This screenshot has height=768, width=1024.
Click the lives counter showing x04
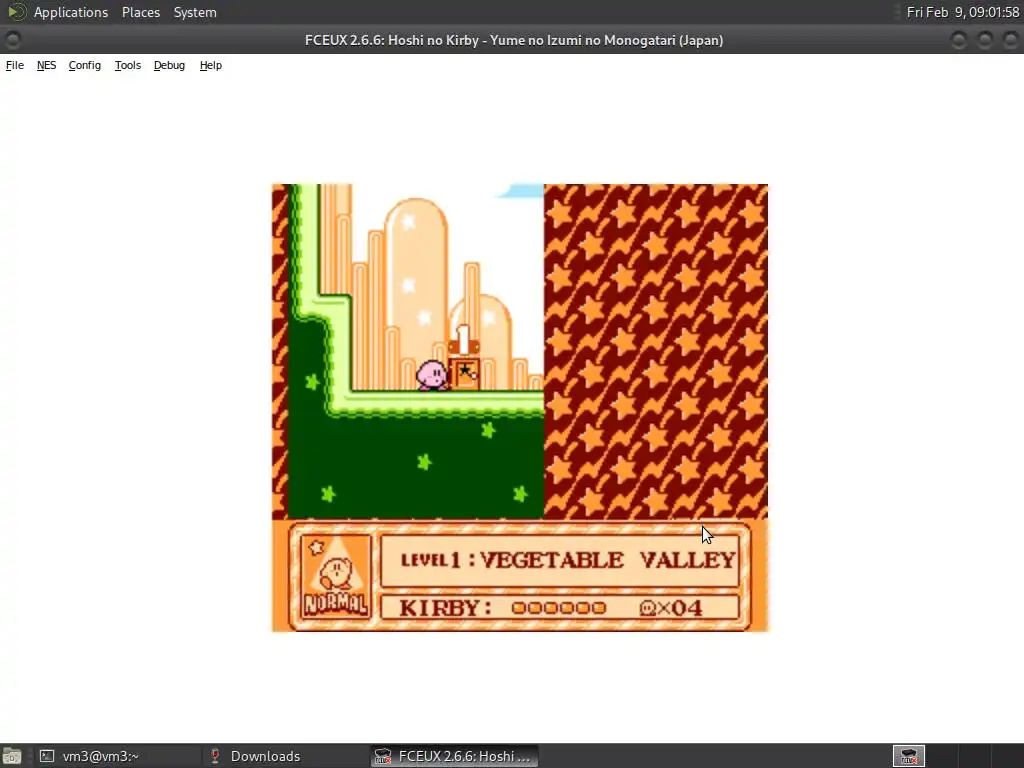pos(671,608)
